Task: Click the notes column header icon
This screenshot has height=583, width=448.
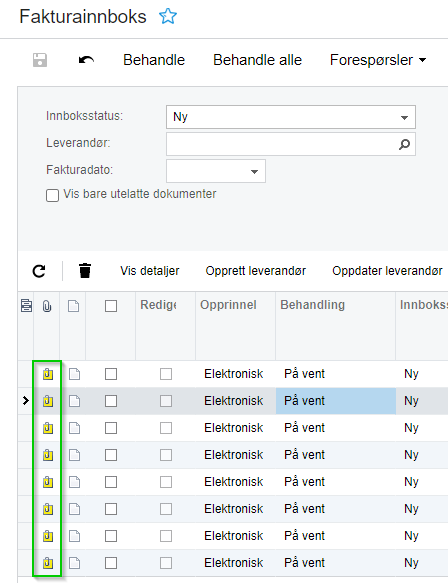Action: 74,306
